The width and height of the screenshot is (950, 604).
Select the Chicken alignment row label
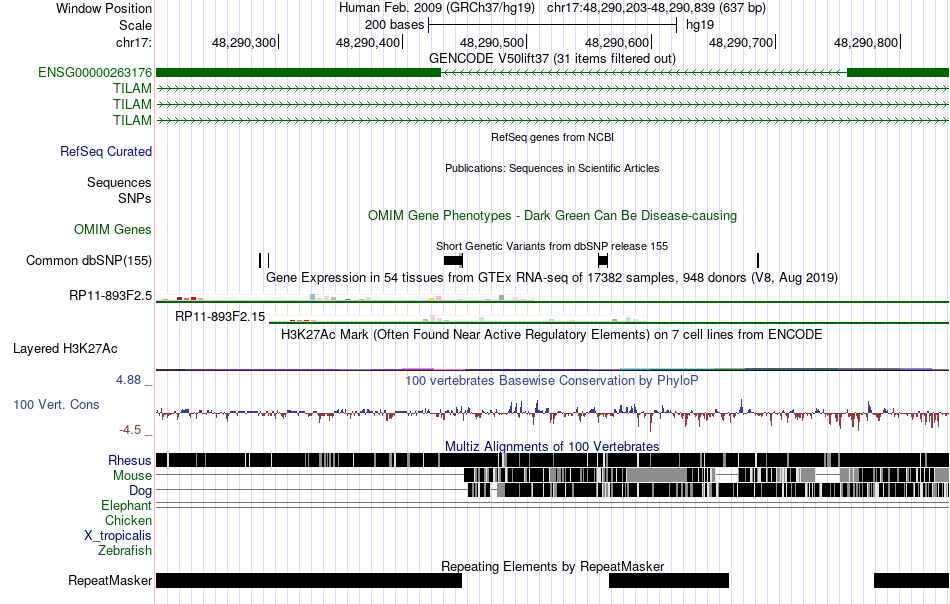pyautogui.click(x=128, y=520)
